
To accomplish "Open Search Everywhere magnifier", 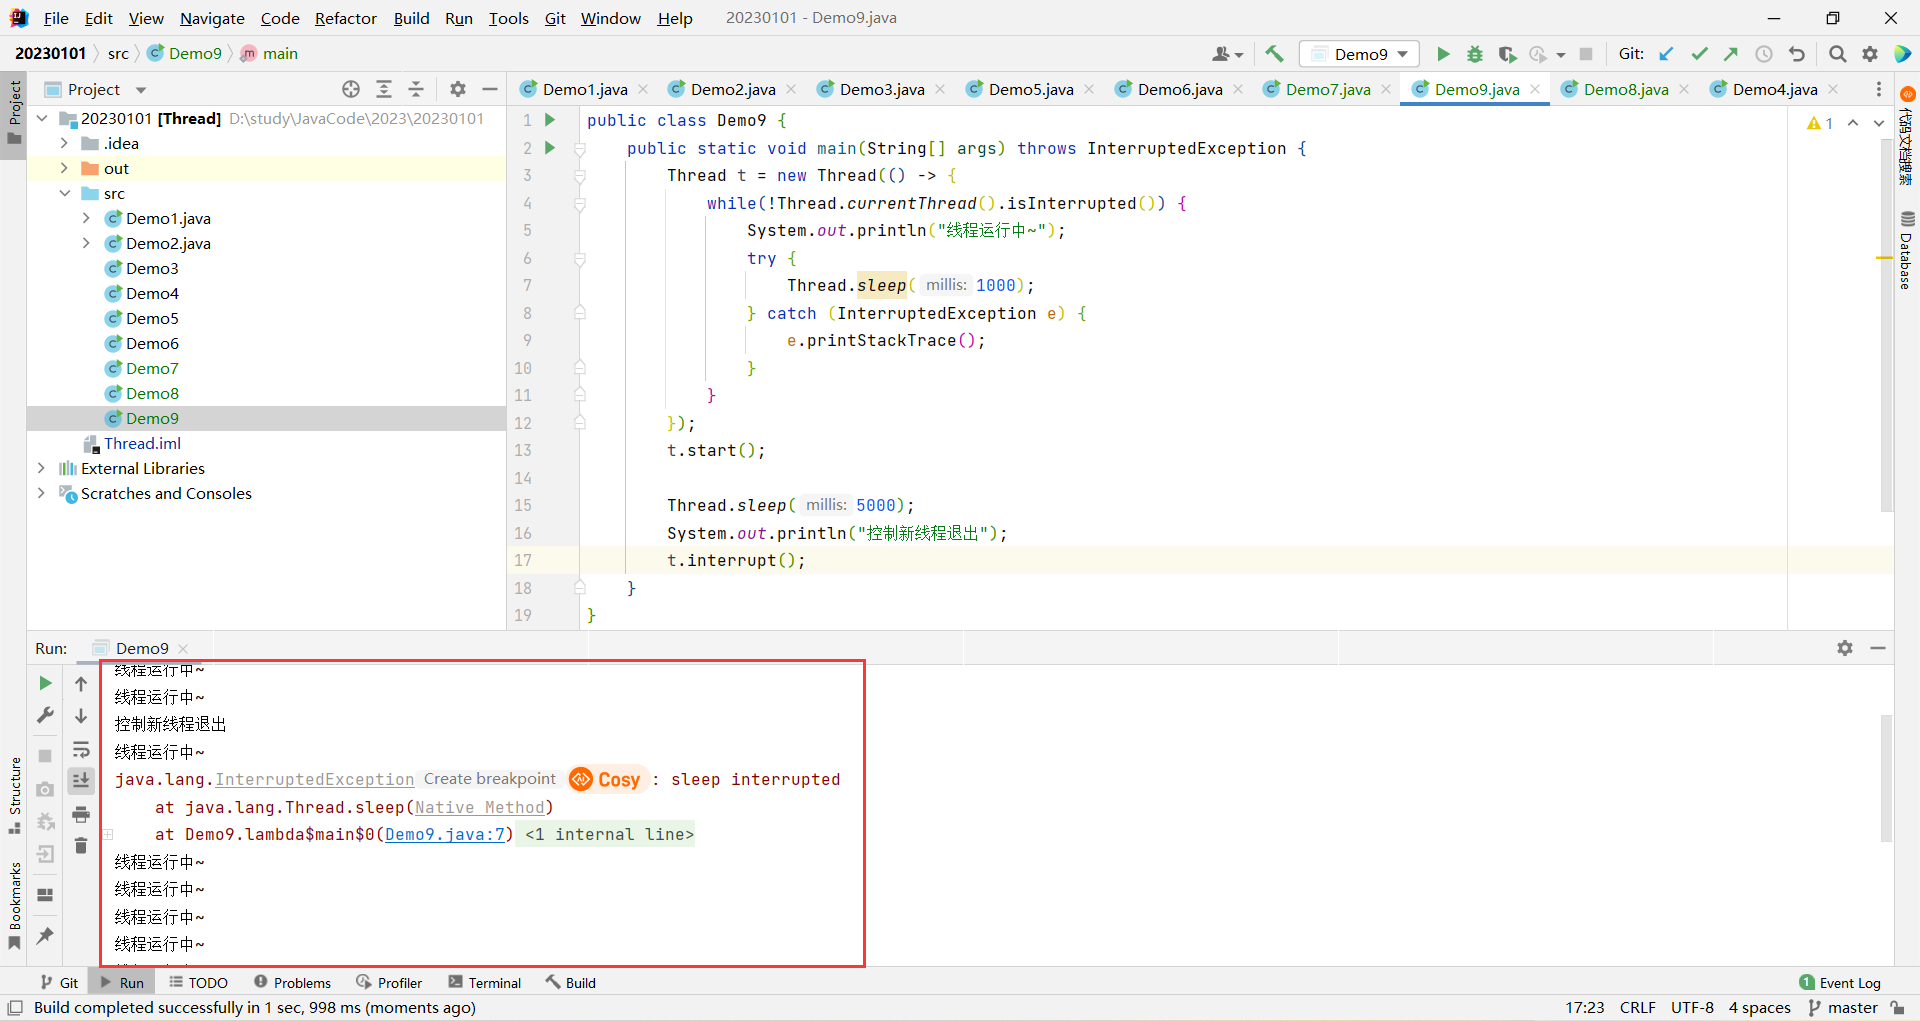I will (1837, 54).
